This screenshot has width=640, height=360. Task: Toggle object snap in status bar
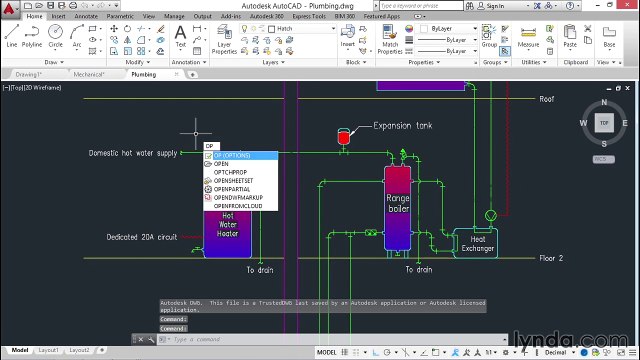point(436,352)
